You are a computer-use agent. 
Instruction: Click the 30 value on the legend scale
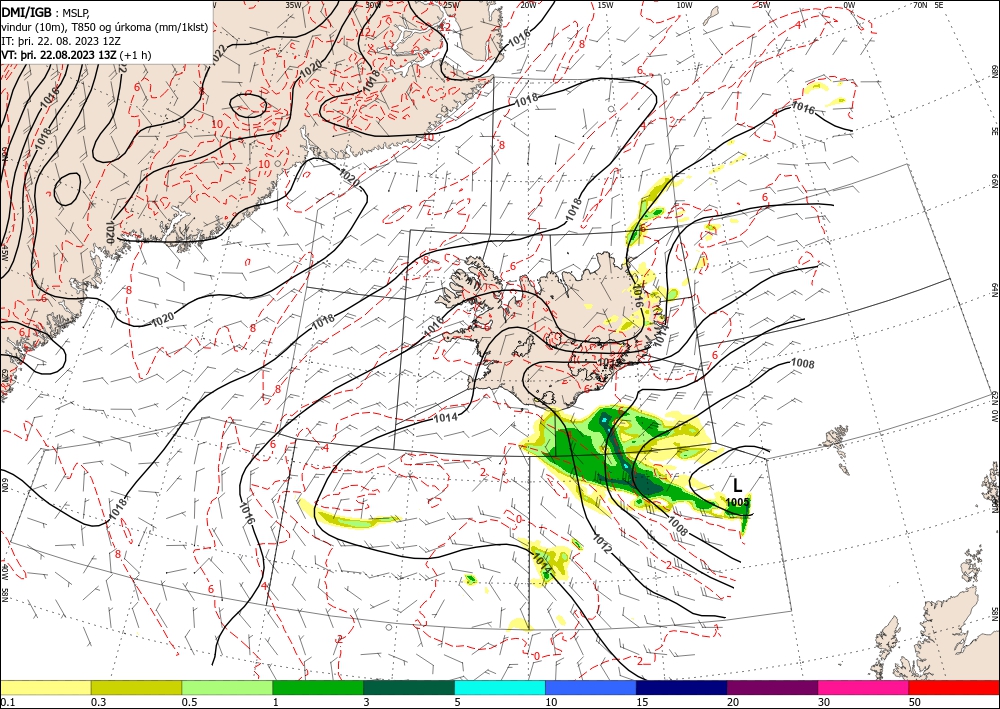click(x=824, y=701)
